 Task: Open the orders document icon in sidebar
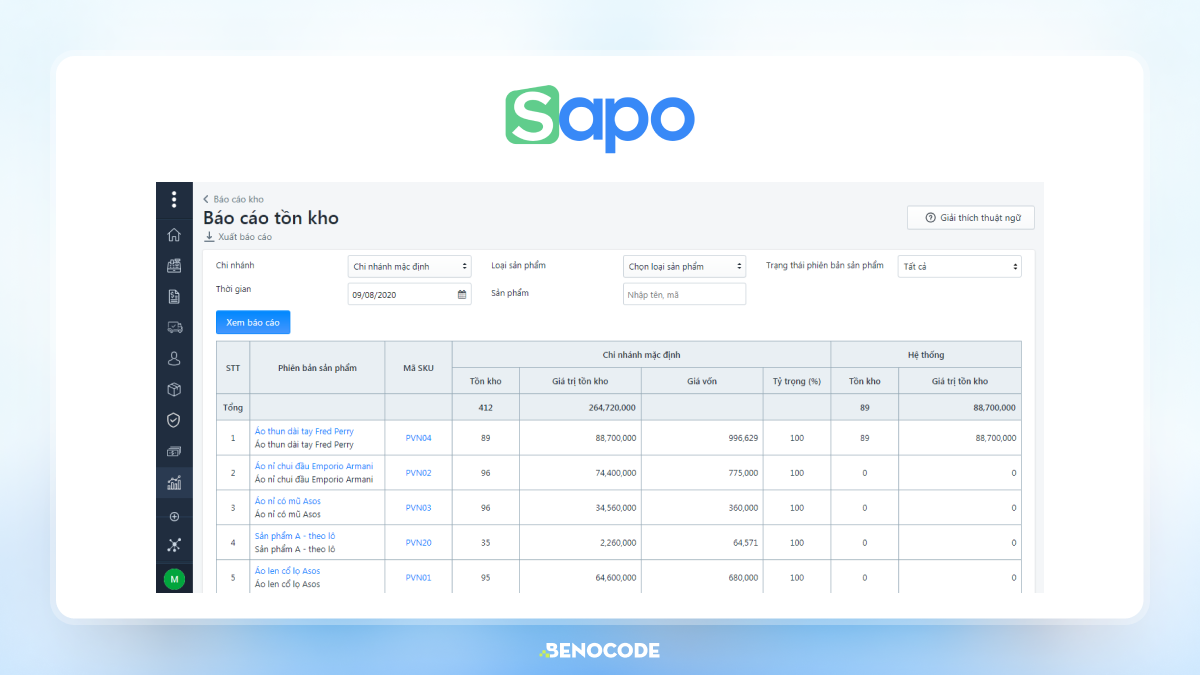click(174, 297)
